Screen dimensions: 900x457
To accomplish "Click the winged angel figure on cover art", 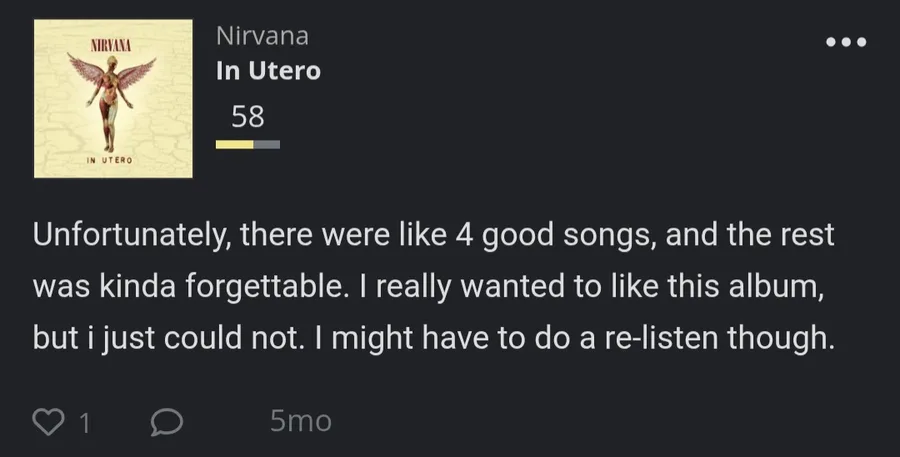I will (x=111, y=100).
